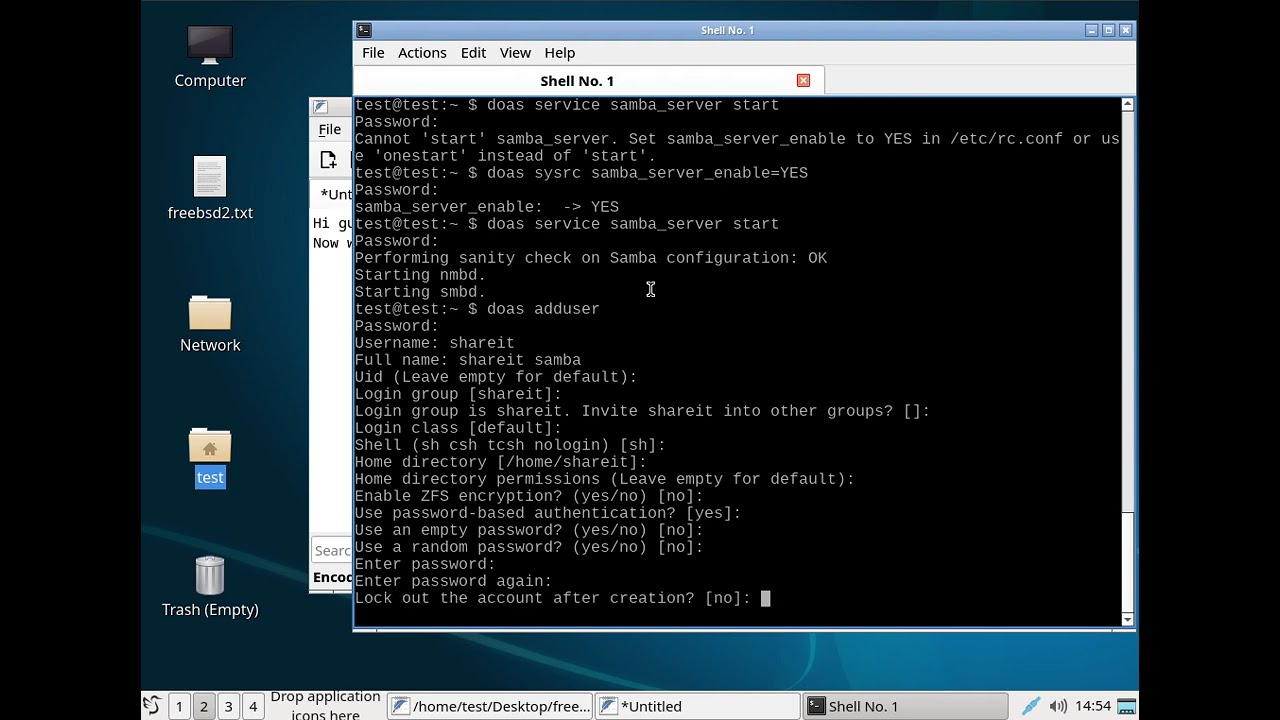1280x720 pixels.
Task: Click 'Performing sanity check on Samba' line
Action: point(591,258)
